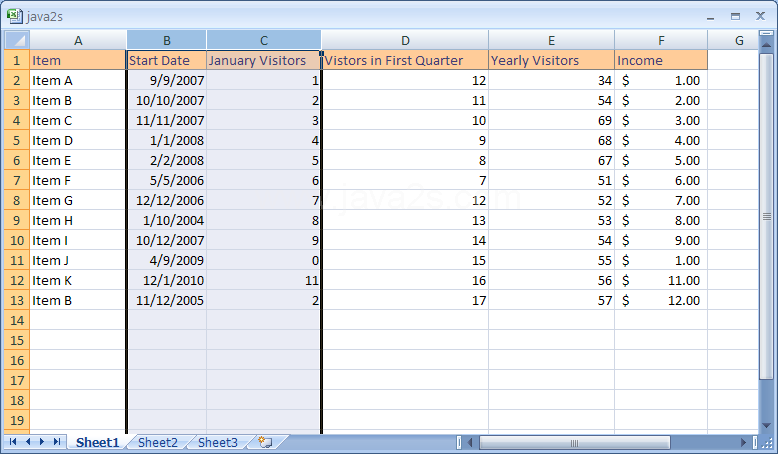Click the previous sheet navigation arrow
This screenshot has width=778, height=454.
(x=28, y=442)
